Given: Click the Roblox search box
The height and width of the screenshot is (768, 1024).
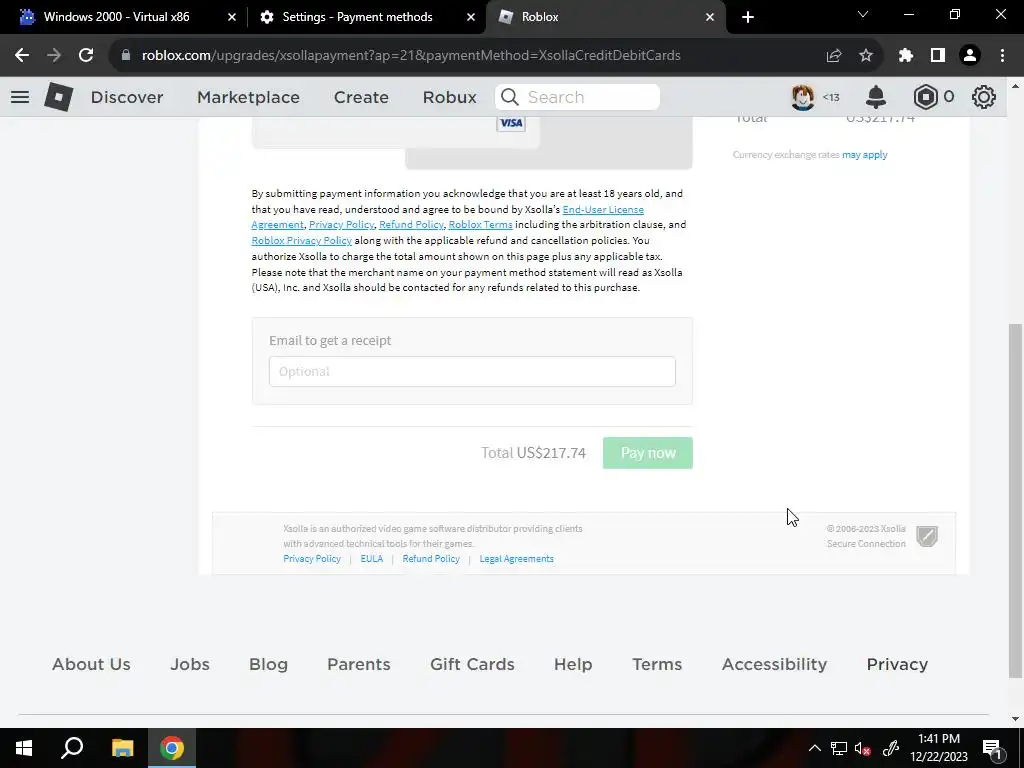Looking at the screenshot, I should (x=577, y=97).
